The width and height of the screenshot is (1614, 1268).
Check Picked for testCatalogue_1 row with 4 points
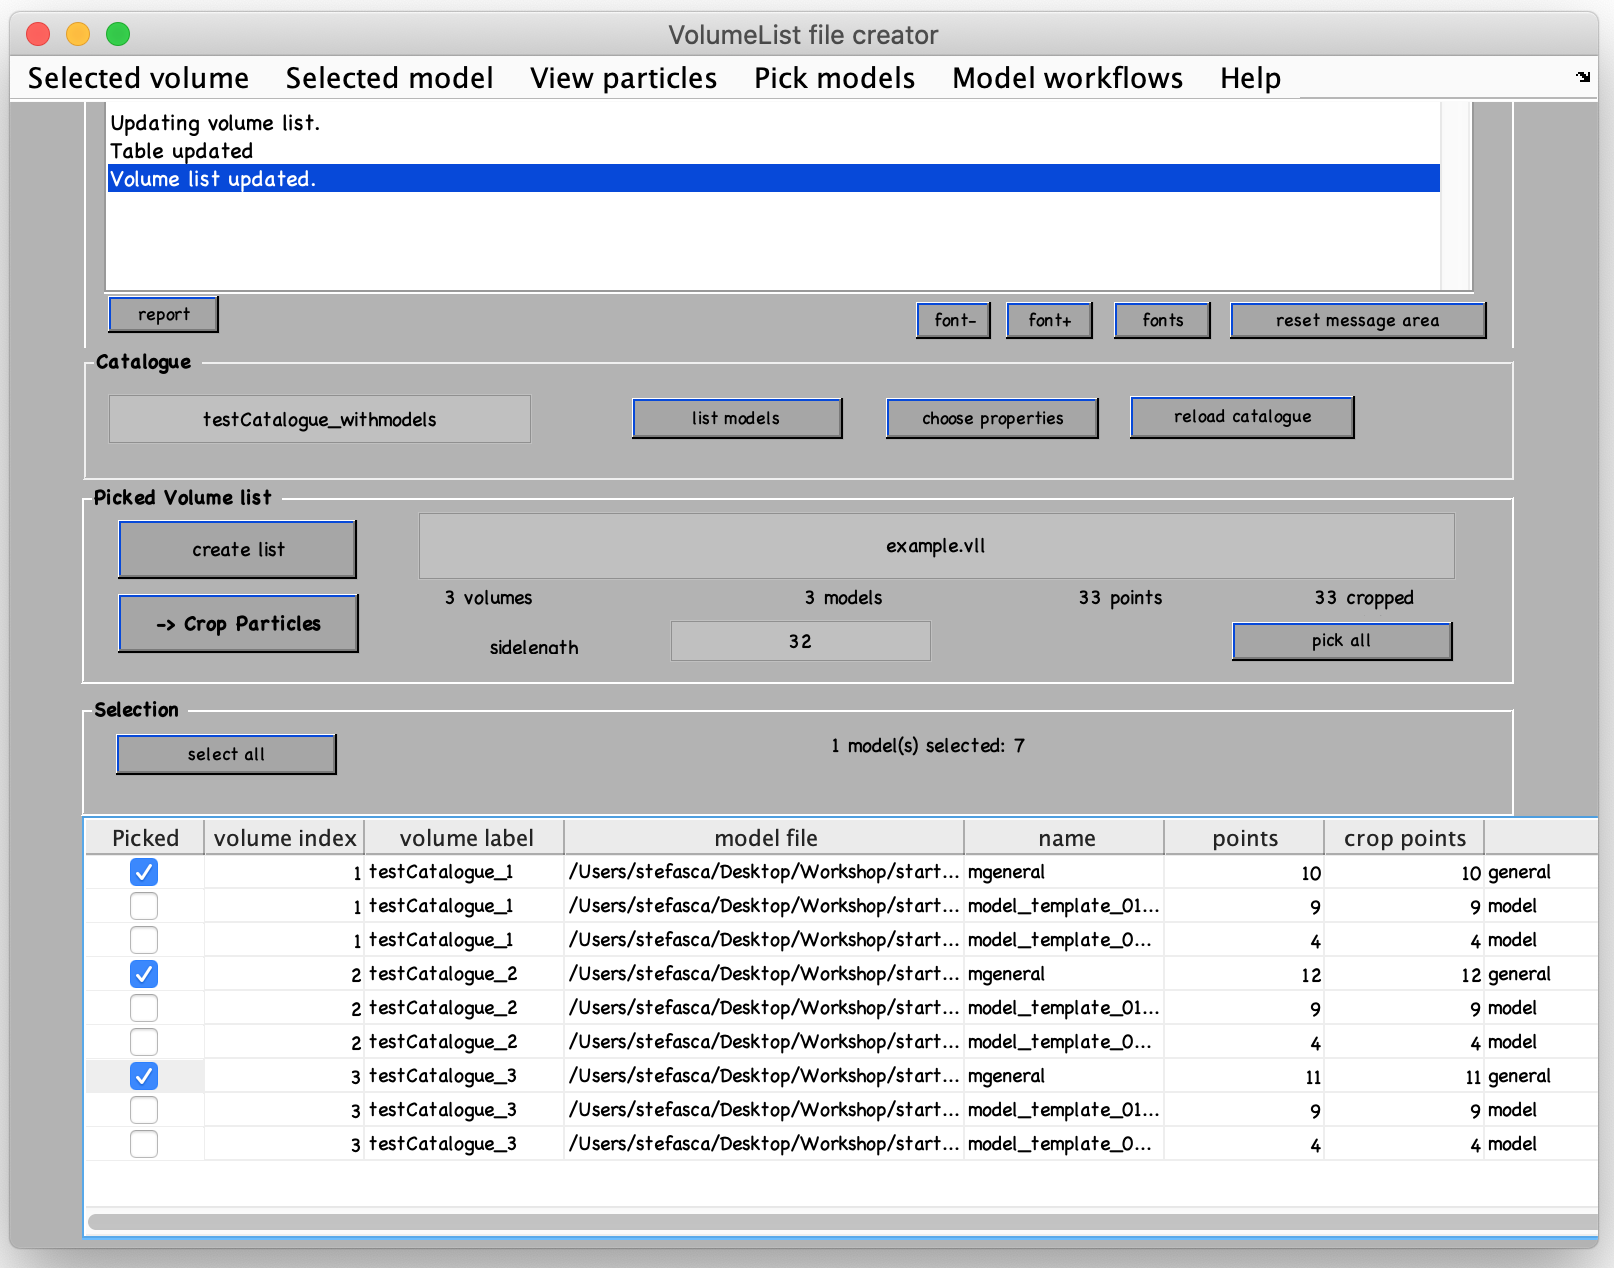click(x=144, y=940)
